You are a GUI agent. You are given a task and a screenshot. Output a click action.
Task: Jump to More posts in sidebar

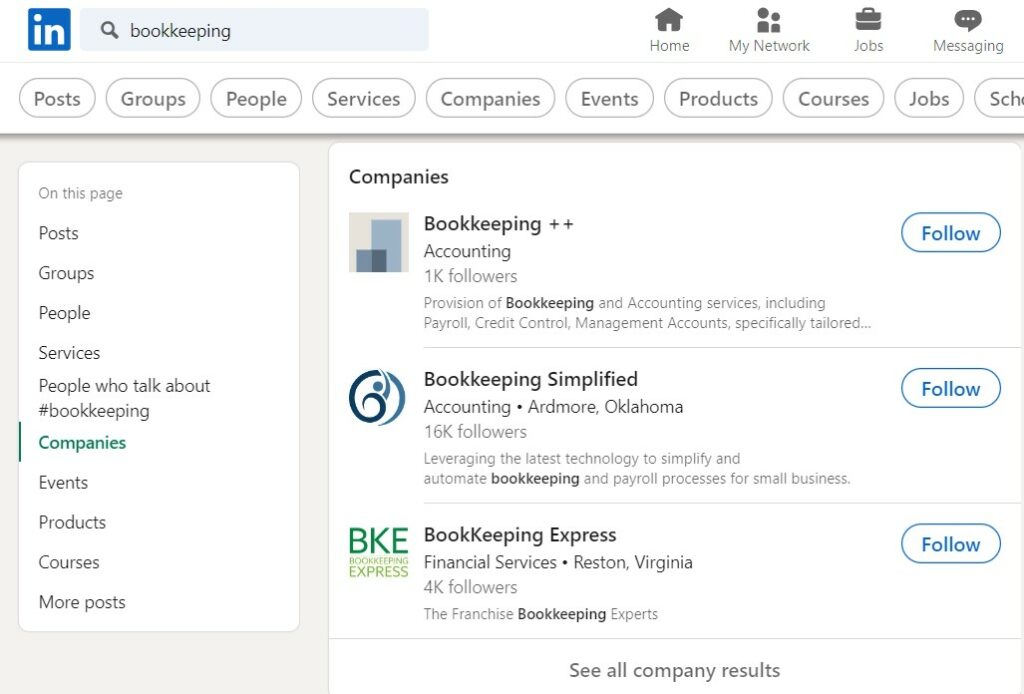82,602
